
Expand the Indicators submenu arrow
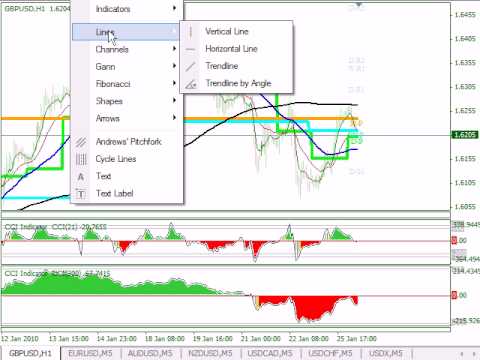pyautogui.click(x=174, y=8)
